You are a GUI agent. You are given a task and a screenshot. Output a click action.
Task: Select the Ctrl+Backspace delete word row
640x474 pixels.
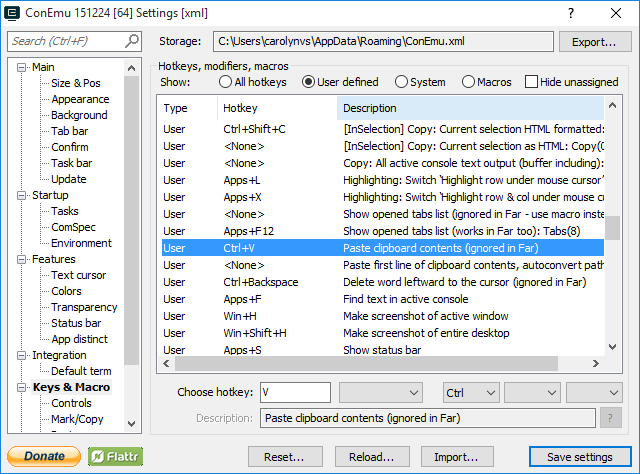click(383, 283)
